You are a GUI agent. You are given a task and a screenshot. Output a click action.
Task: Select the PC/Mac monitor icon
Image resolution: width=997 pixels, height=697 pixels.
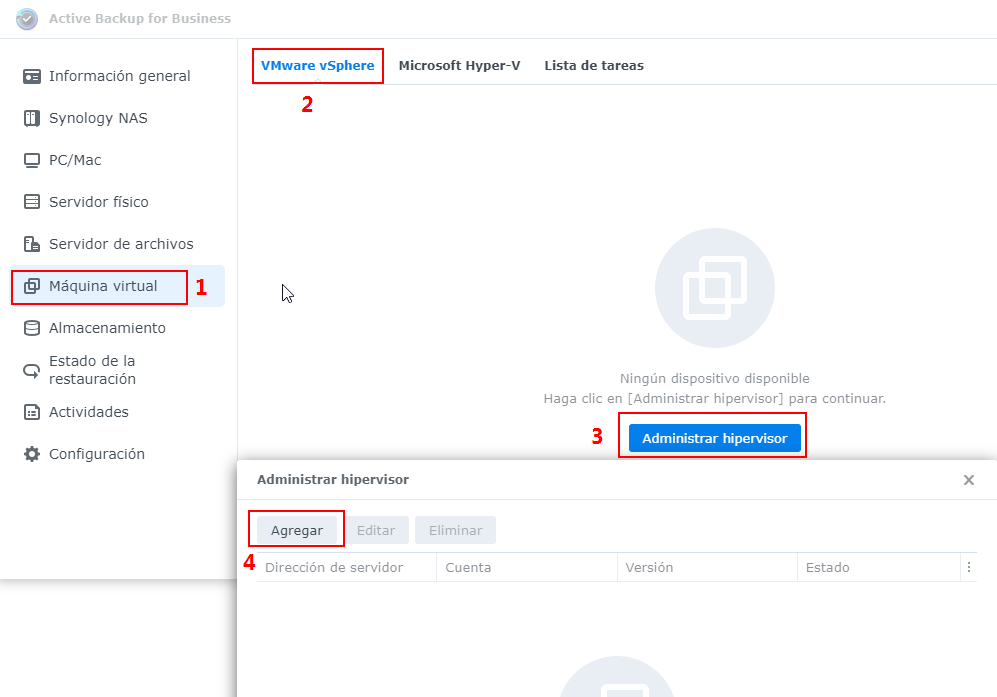(32, 160)
